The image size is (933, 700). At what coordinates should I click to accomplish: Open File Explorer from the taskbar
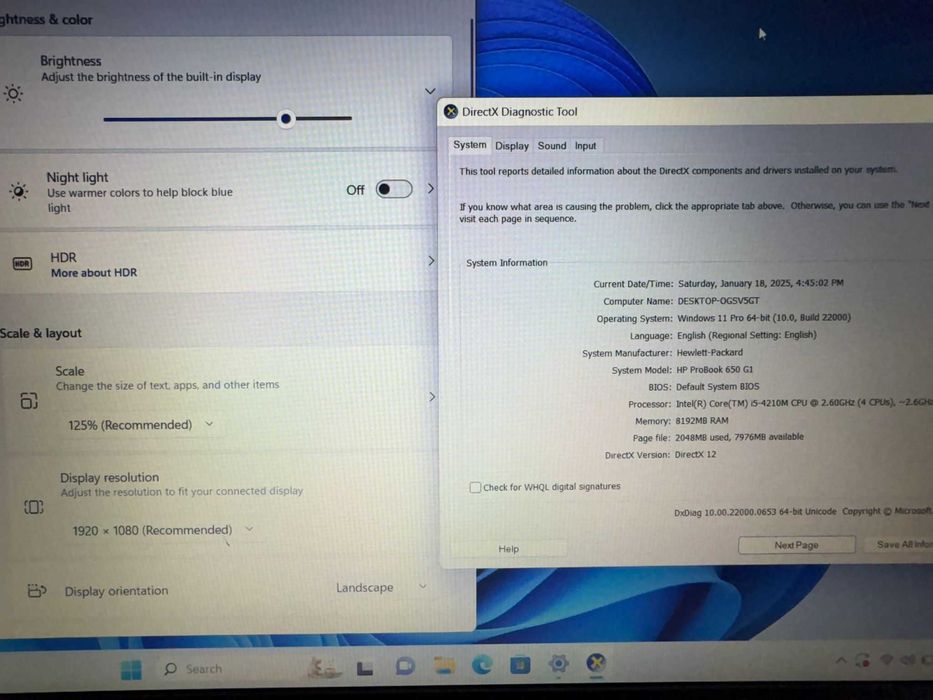coord(444,665)
